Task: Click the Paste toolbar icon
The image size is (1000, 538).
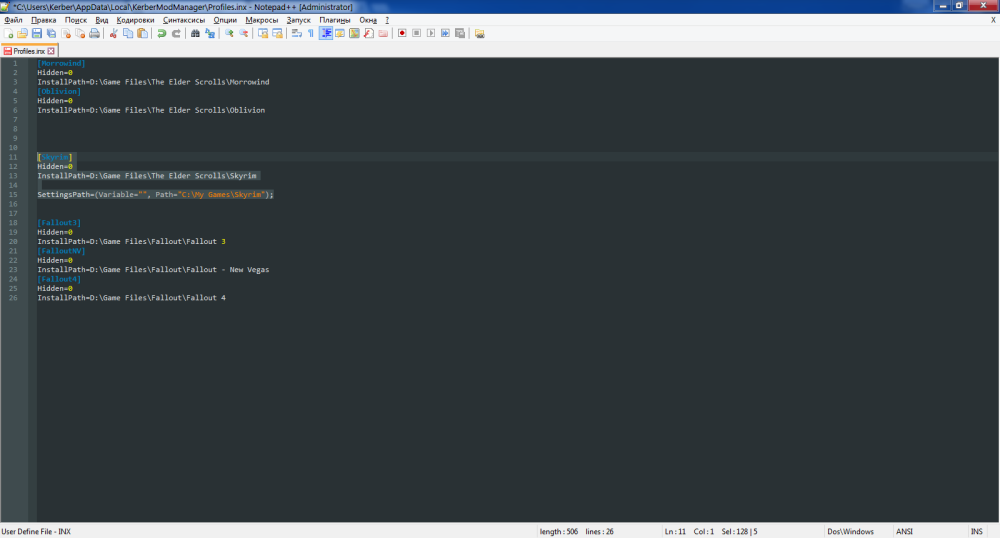Action: (142, 33)
